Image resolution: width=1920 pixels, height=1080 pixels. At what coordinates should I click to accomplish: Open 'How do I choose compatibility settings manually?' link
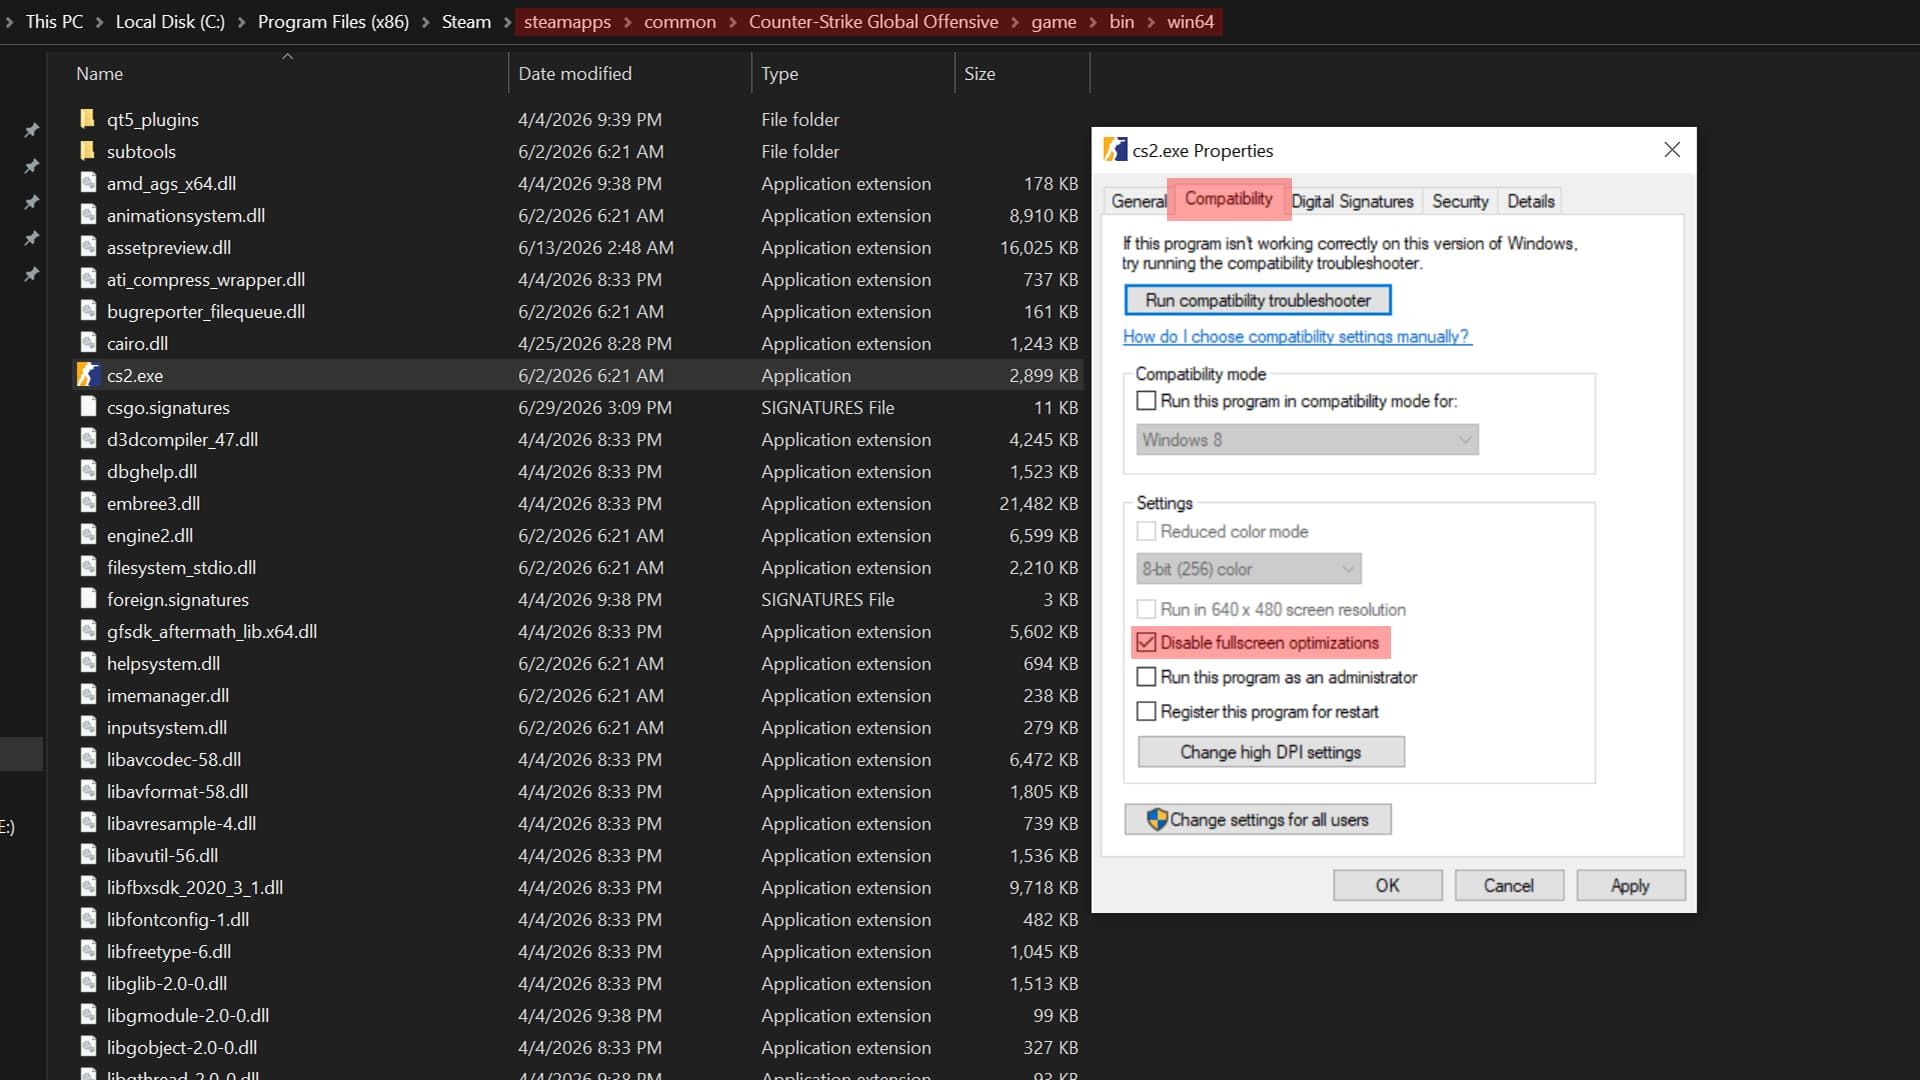pos(1296,337)
